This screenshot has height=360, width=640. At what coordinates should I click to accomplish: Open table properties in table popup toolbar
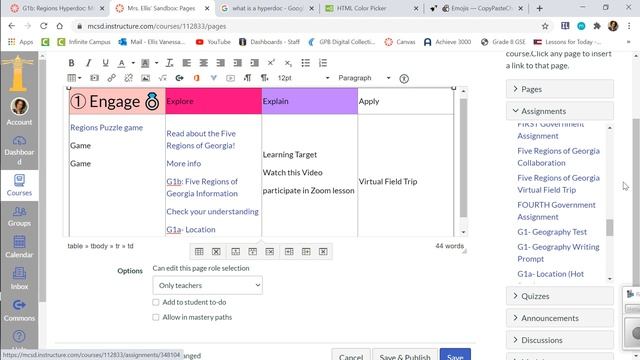[199, 252]
